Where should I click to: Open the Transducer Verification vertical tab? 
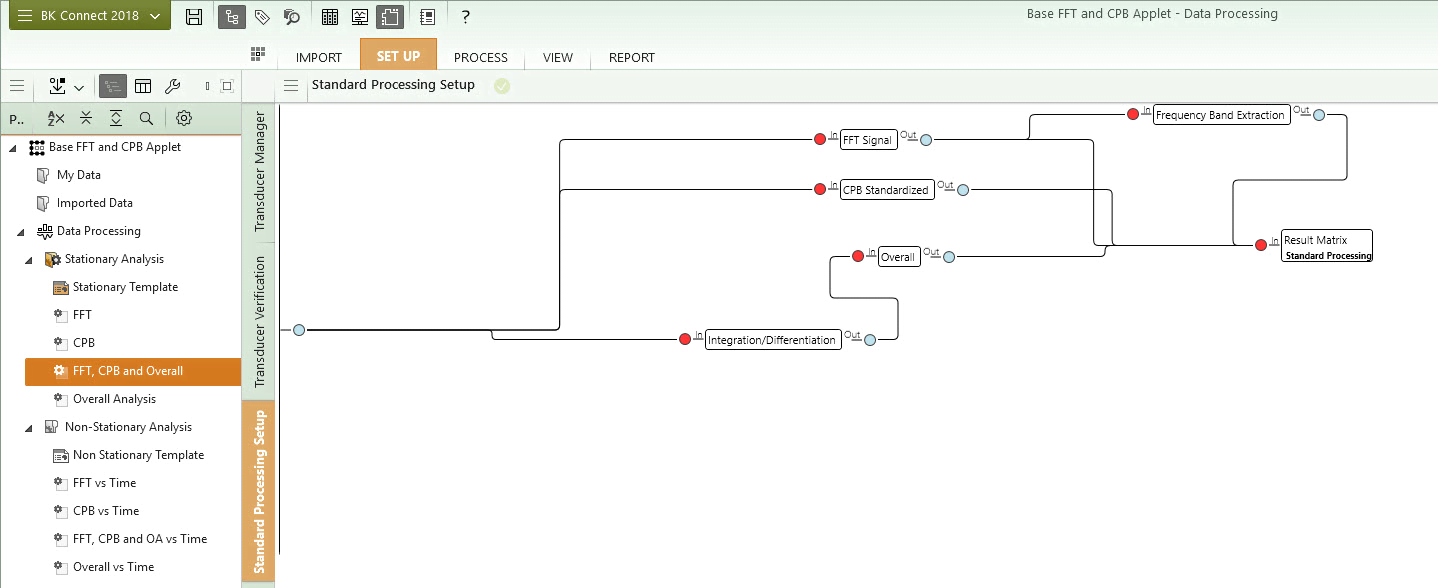coord(259,321)
